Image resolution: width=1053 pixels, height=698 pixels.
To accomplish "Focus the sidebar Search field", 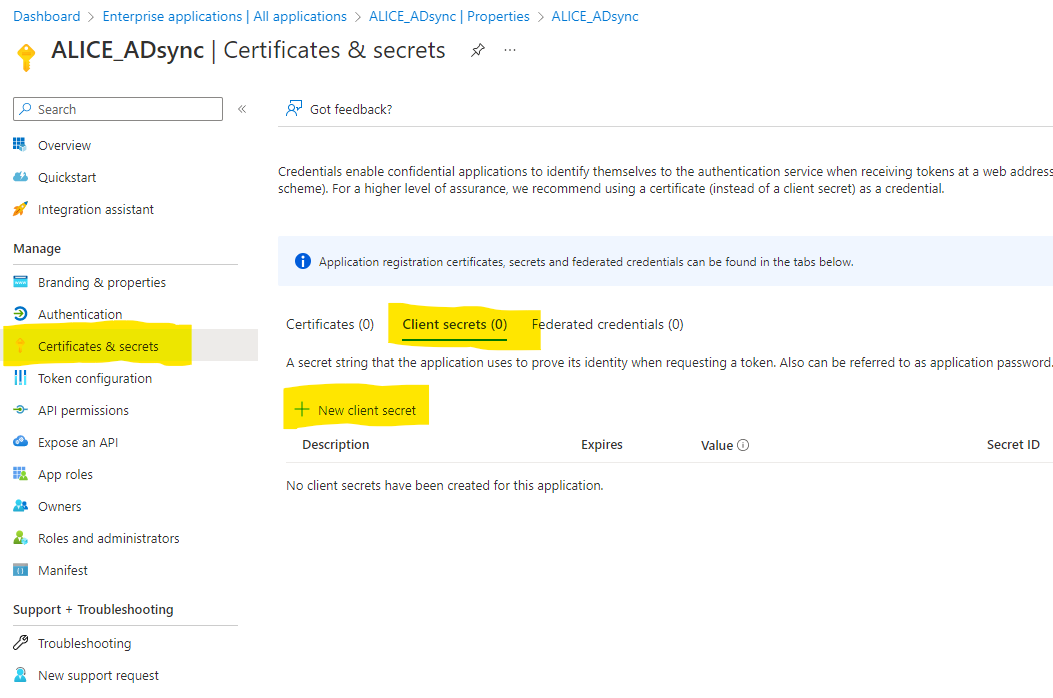I will tap(118, 109).
